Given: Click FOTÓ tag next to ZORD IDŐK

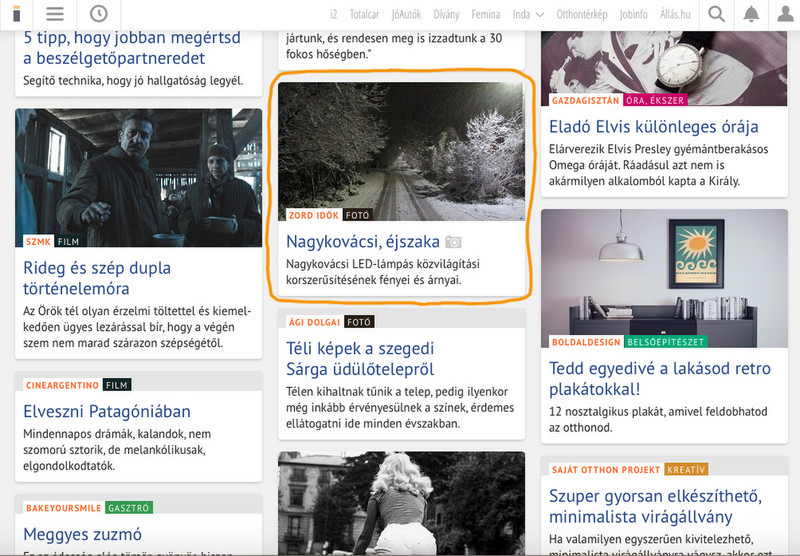Looking at the screenshot, I should (x=357, y=215).
